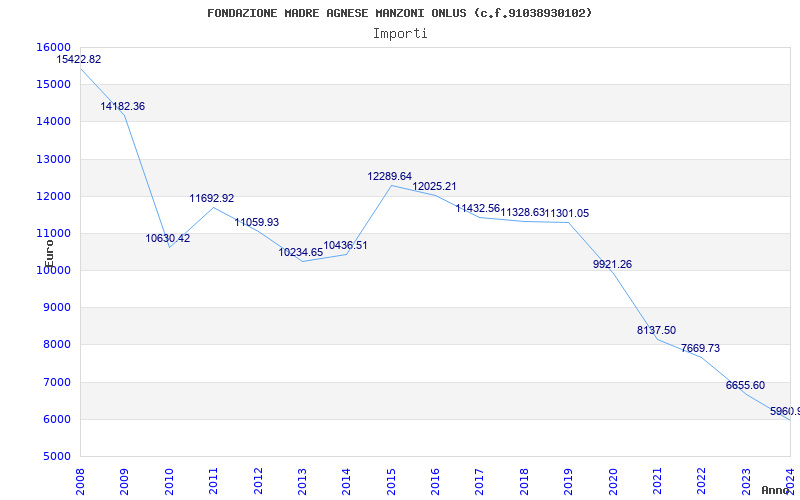Image resolution: width=800 pixels, height=500 pixels.
Task: Click the data label 10630.42
Action: [167, 238]
